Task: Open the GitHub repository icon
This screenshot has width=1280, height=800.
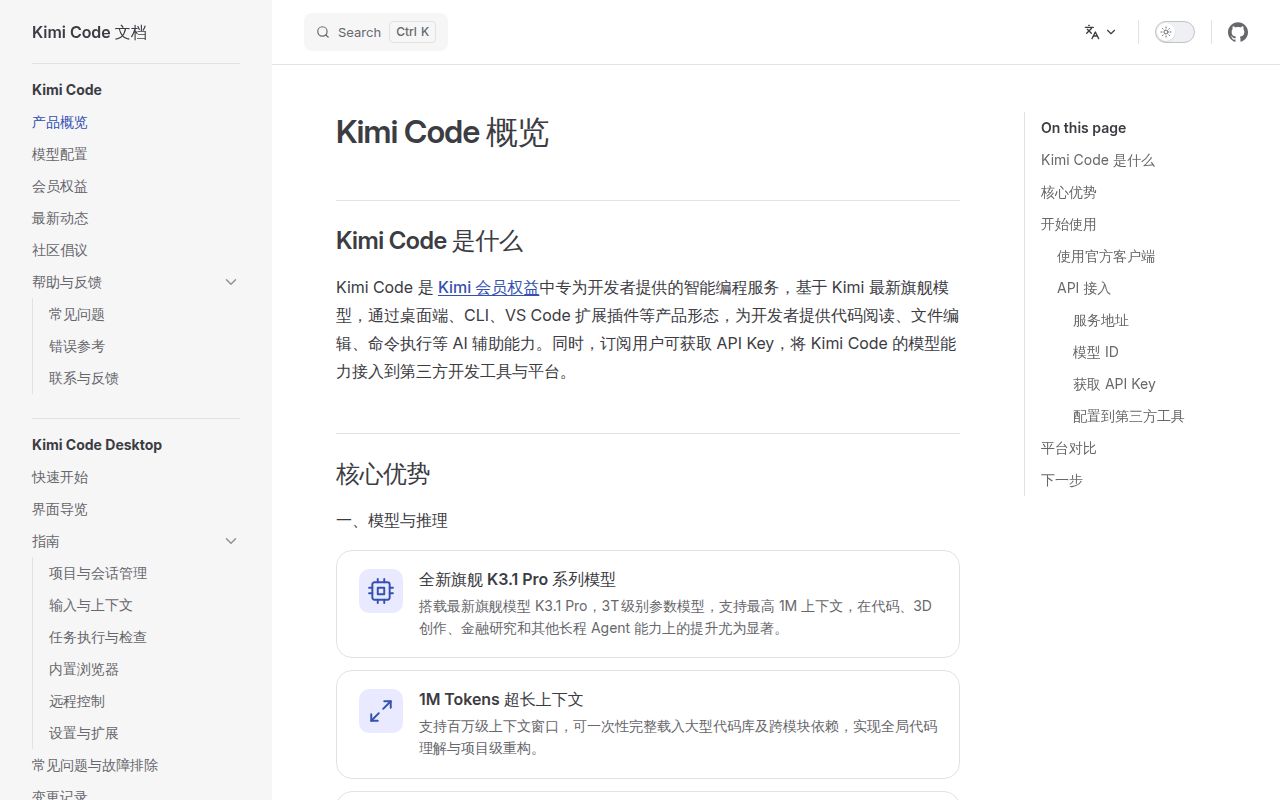Action: 1238,32
